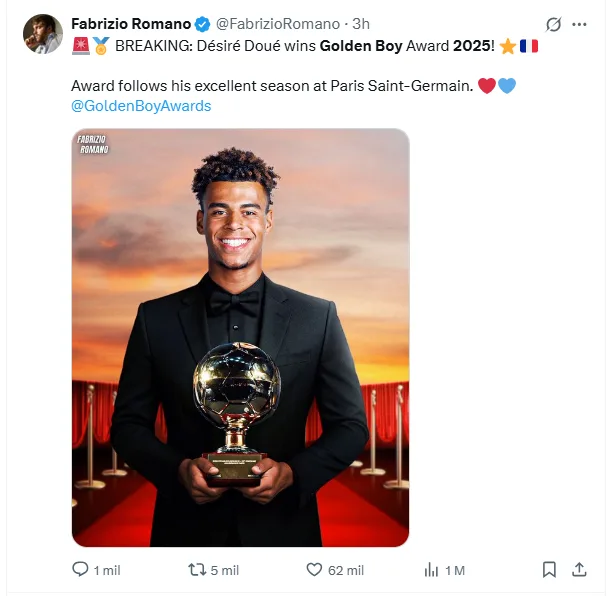Click the blue verified badge
The width and height of the screenshot is (615, 596).
(202, 24)
